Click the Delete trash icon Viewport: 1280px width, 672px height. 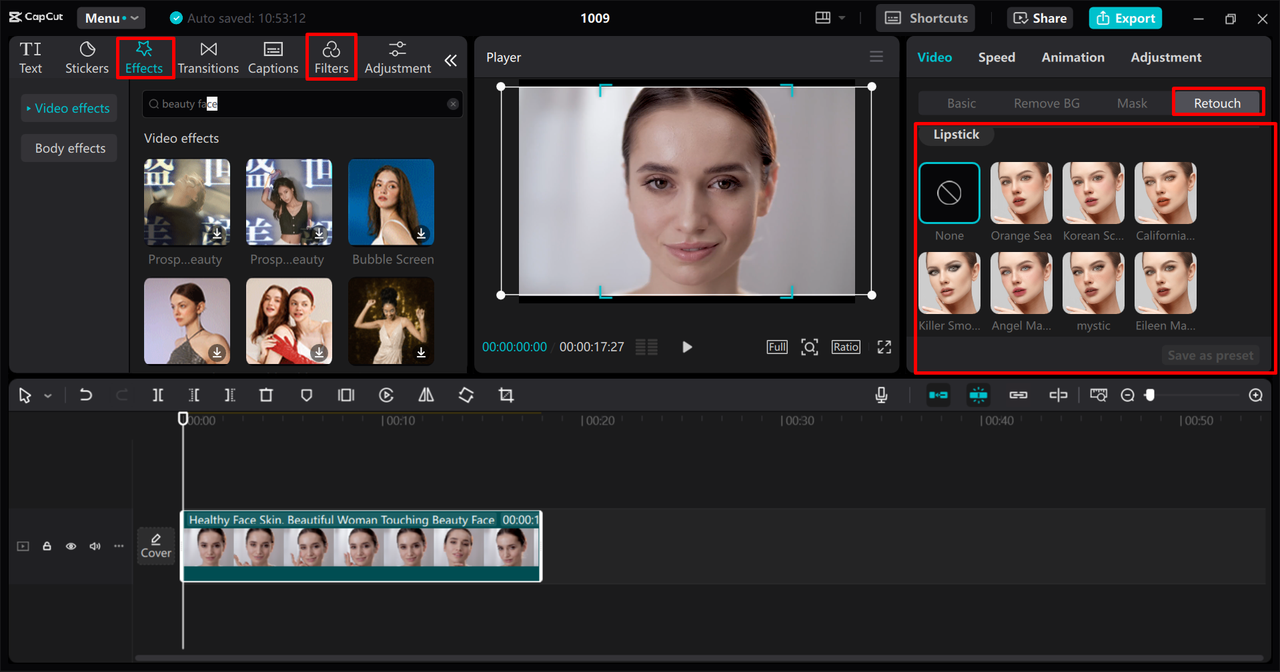pos(266,395)
